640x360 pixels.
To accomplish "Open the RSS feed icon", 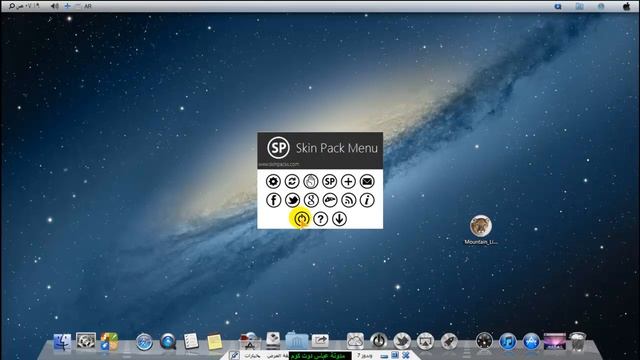I will pyautogui.click(x=349, y=200).
